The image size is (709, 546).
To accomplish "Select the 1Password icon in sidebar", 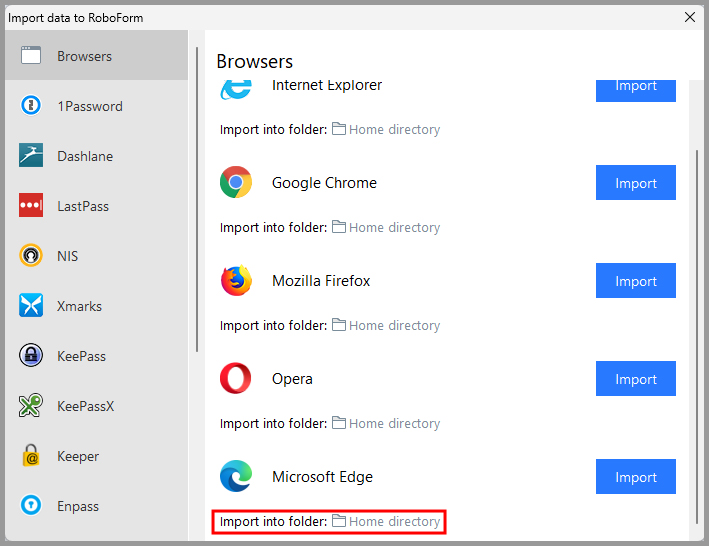I will 31,106.
